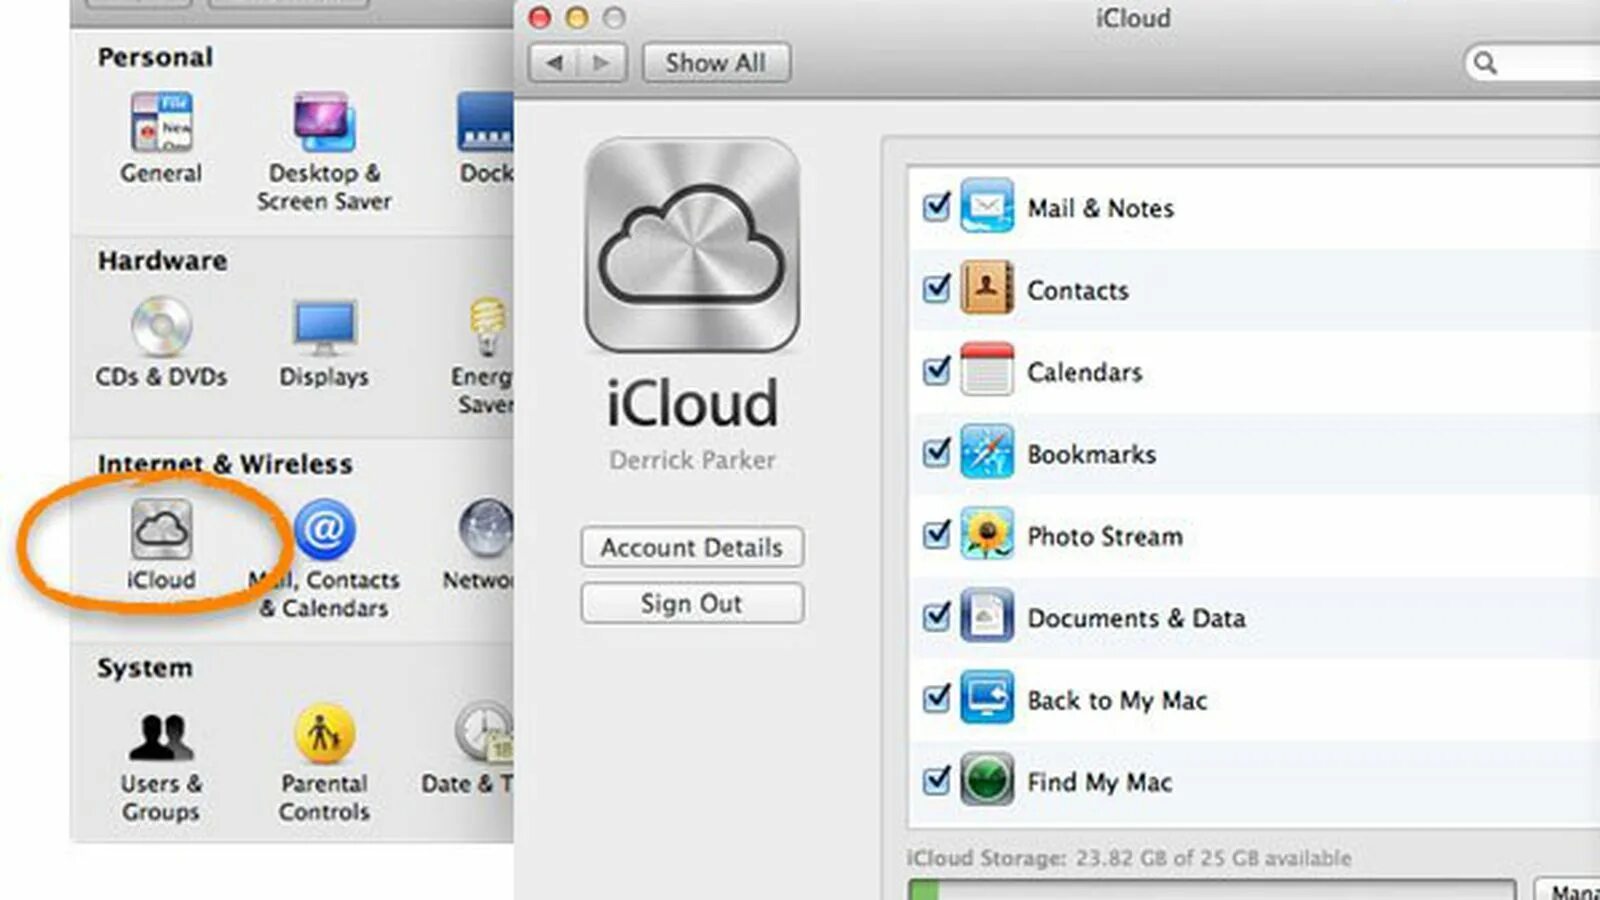
Task: Click the Hardware section heading
Action: (x=162, y=261)
